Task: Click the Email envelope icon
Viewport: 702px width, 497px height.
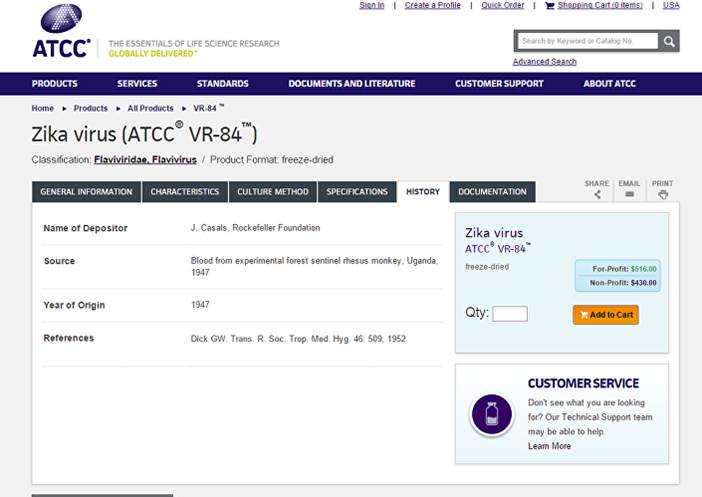Action: click(x=629, y=194)
